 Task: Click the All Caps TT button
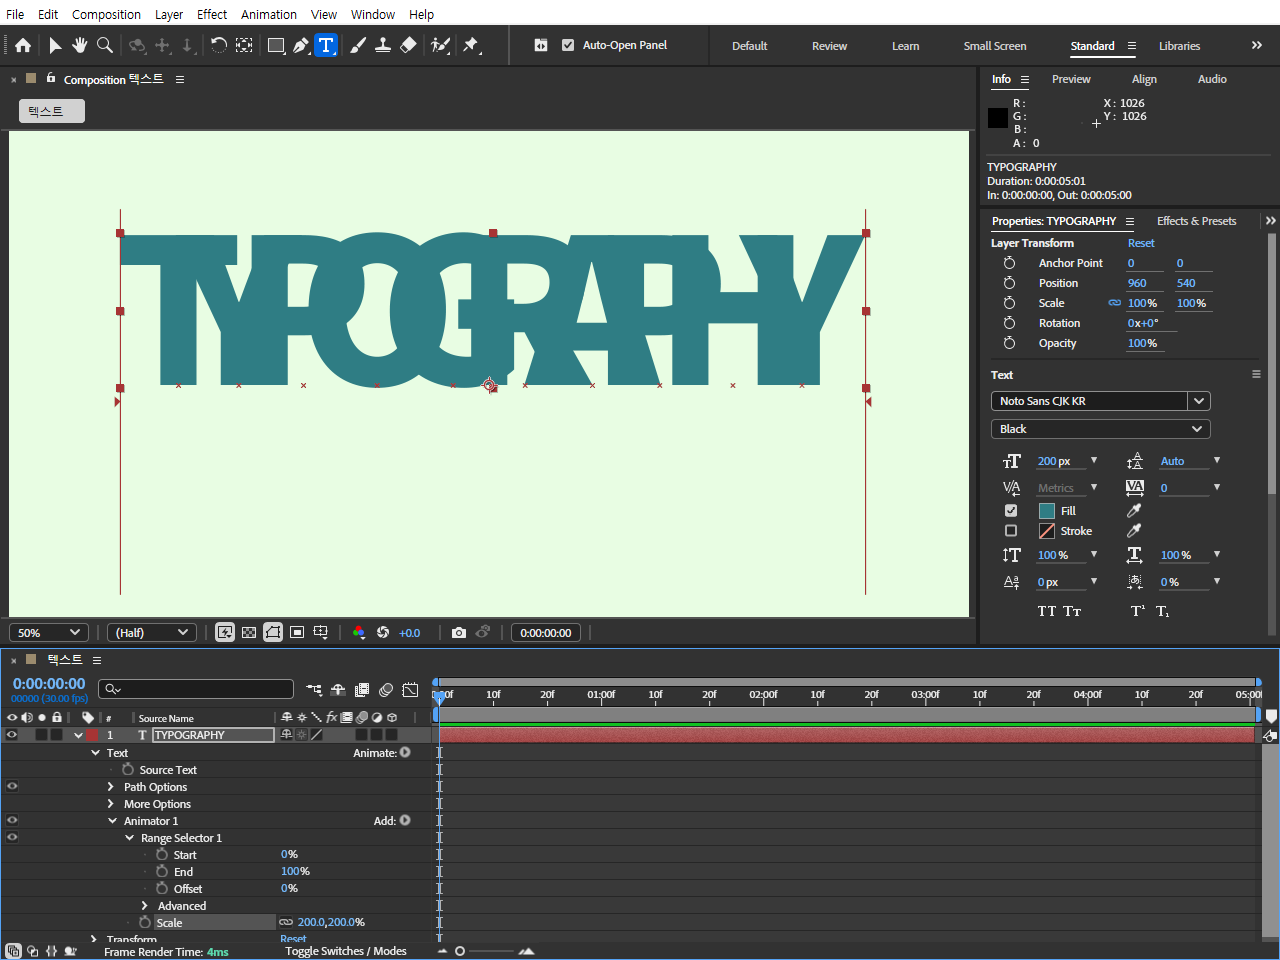click(1047, 611)
